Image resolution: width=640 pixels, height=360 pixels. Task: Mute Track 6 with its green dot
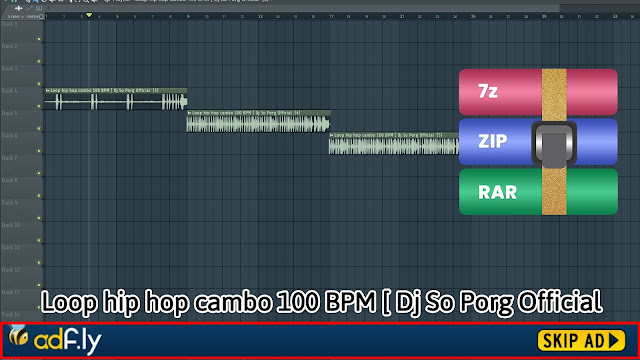pos(39,151)
